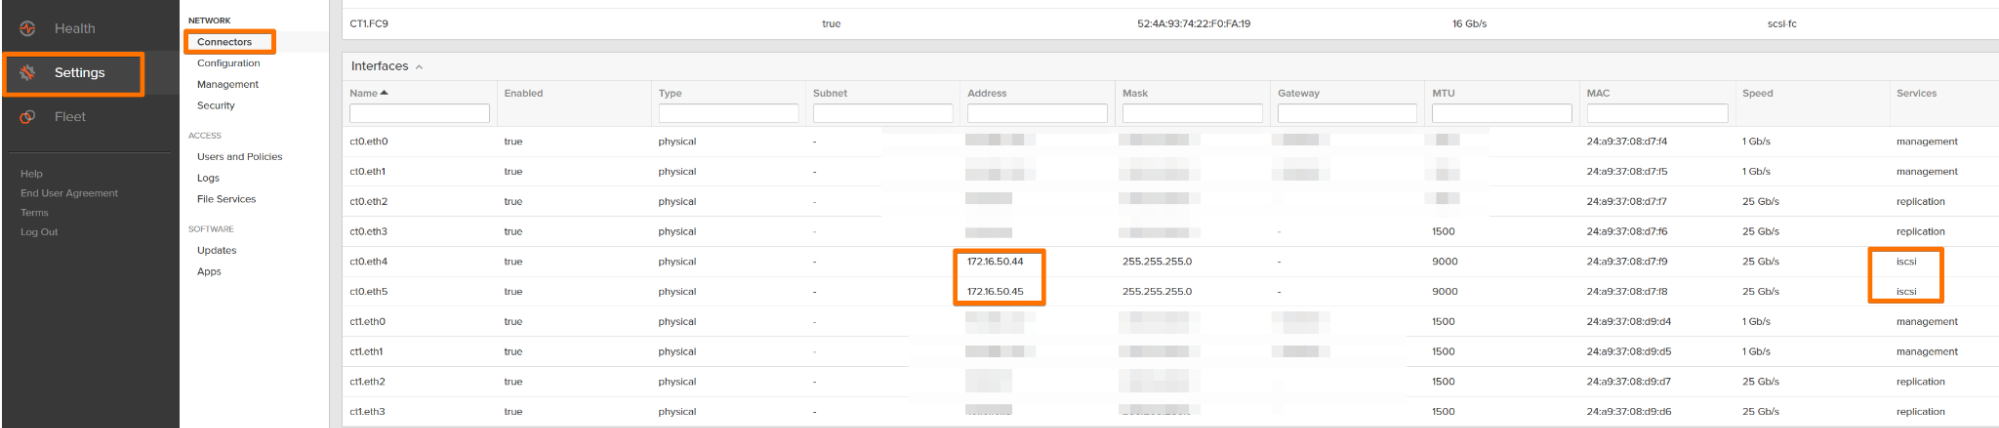The height and width of the screenshot is (428, 1999).
Task: Click the Fleet icon in sidebar
Action: coord(27,117)
